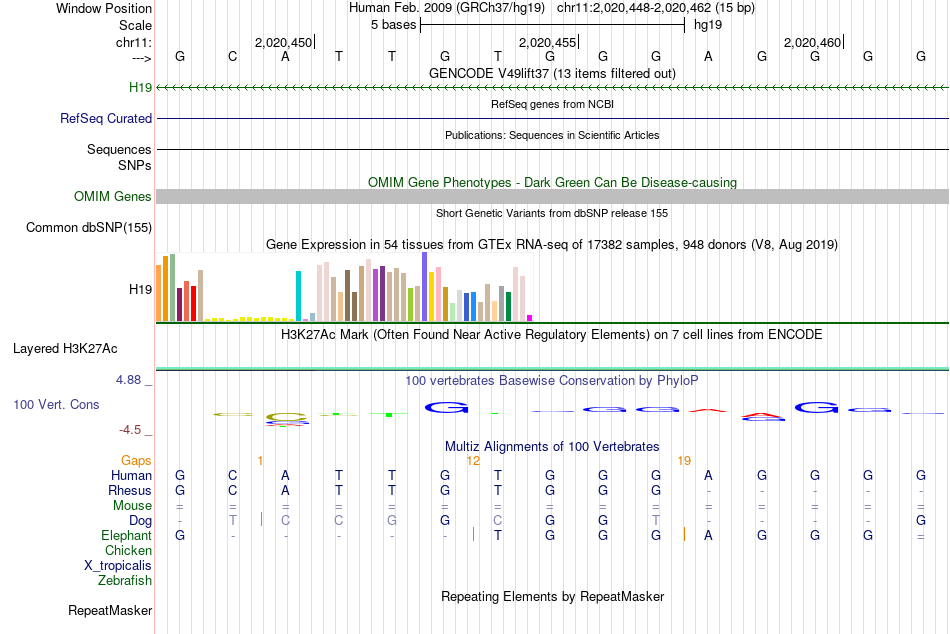The image size is (950, 634).
Task: Click the gap count '19'
Action: coord(684,461)
